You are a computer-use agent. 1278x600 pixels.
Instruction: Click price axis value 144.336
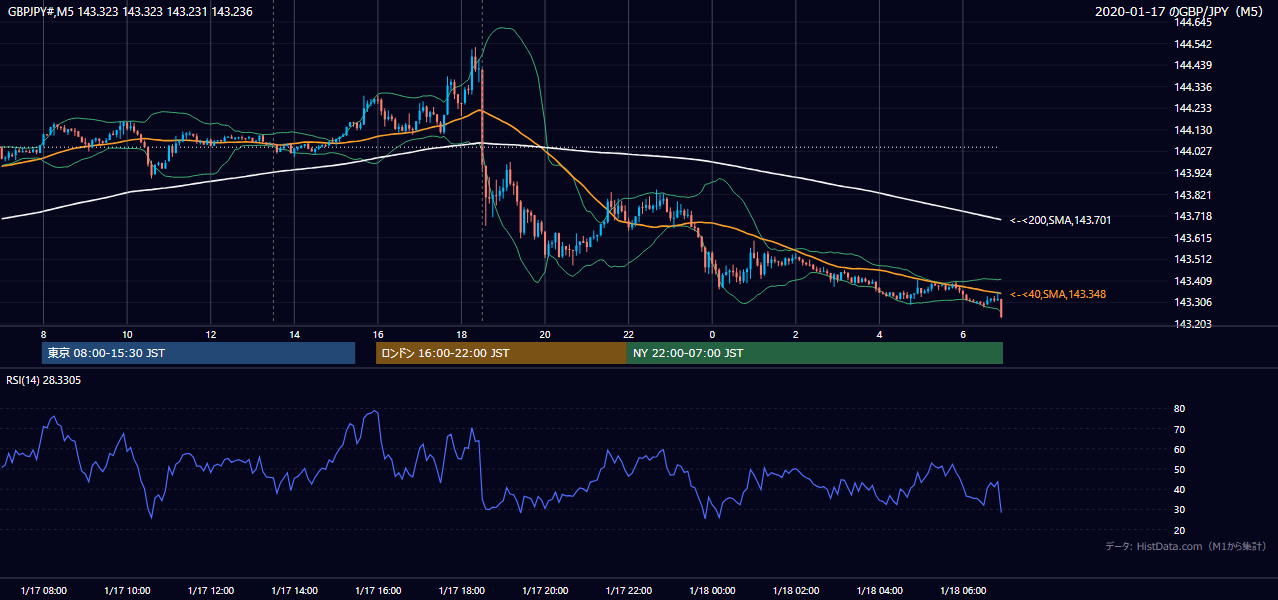[x=1194, y=87]
